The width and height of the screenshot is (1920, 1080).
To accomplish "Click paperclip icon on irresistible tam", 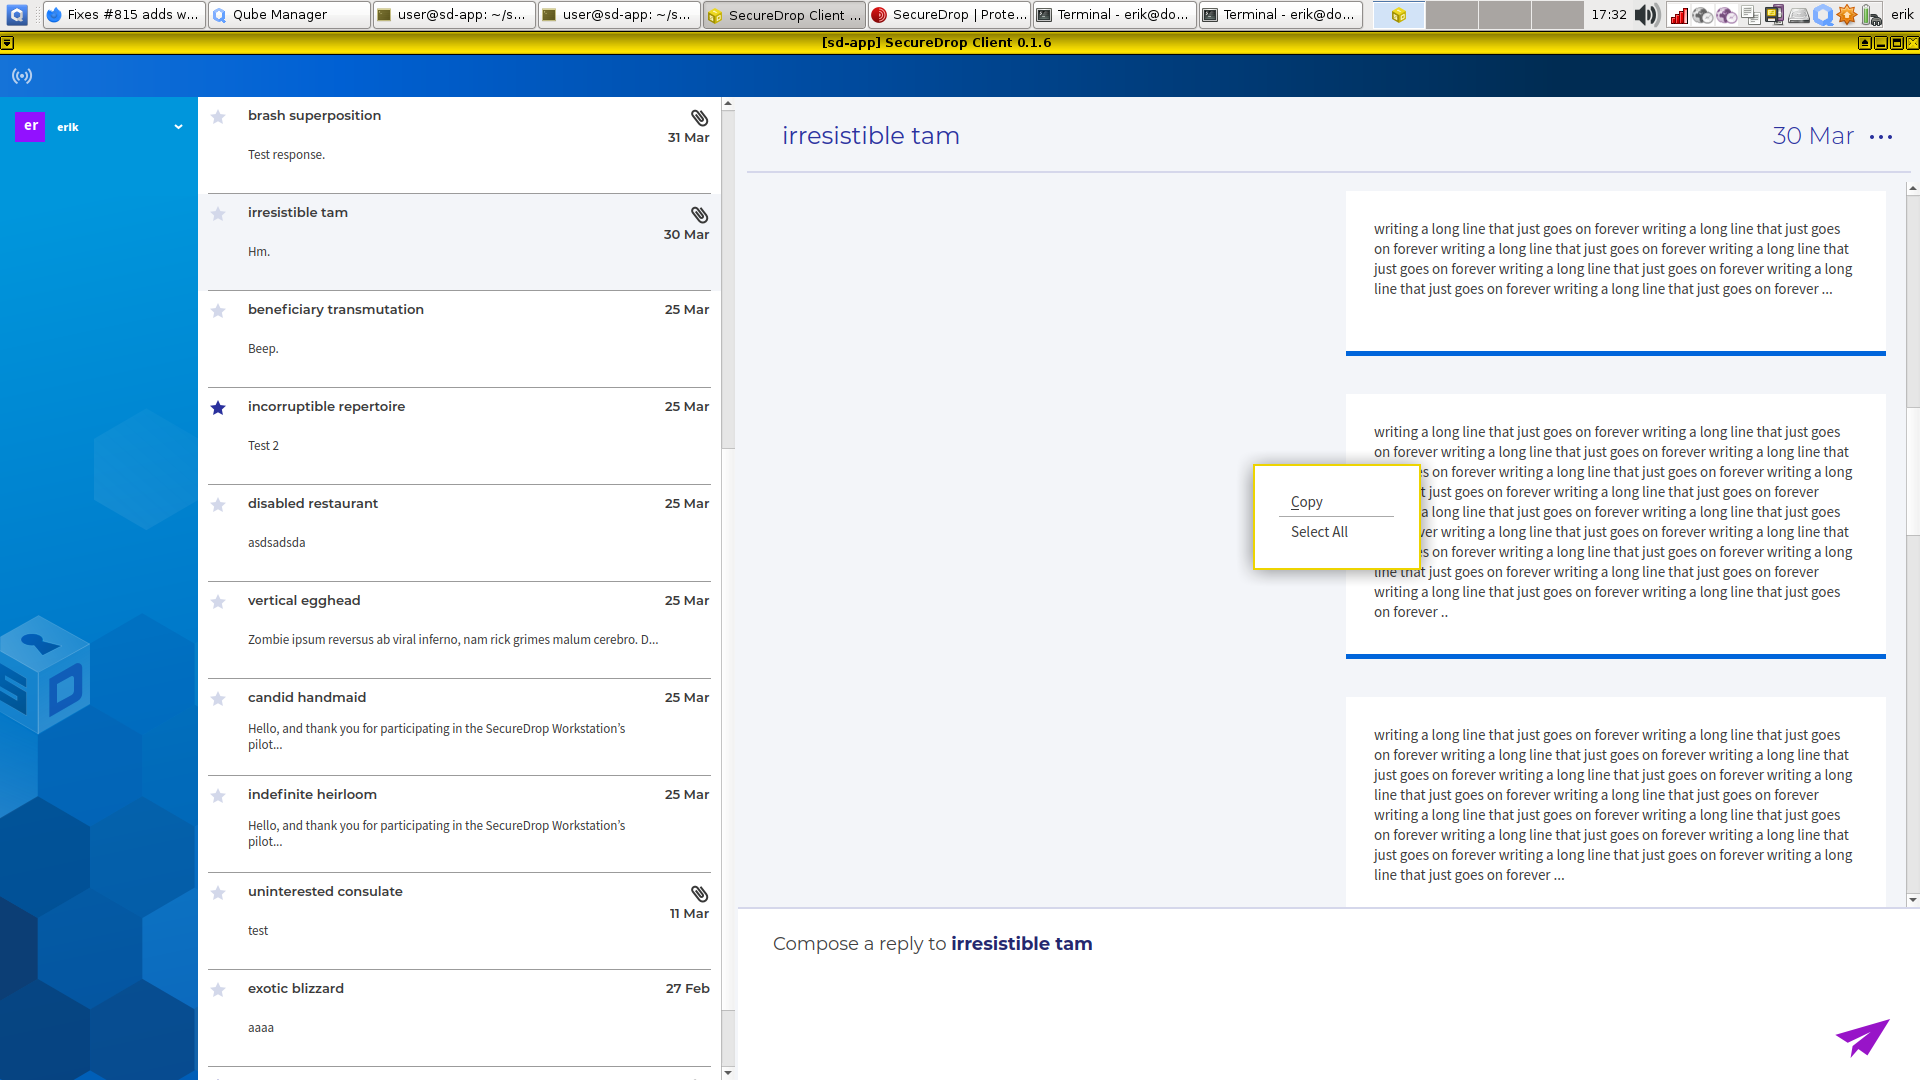I will click(699, 215).
